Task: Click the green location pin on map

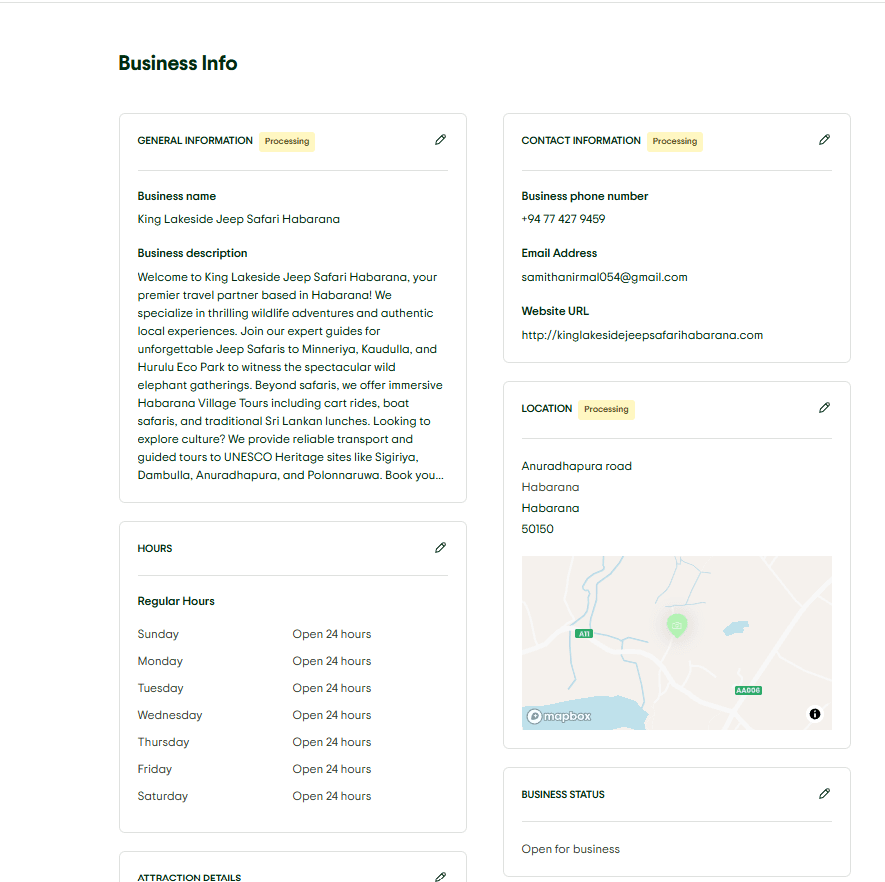Action: (677, 626)
